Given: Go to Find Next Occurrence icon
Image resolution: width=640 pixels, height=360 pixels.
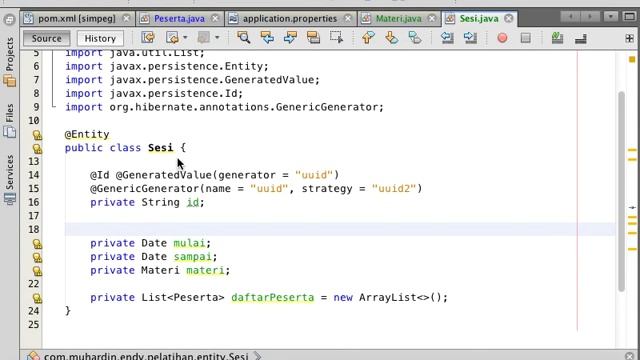Looking at the screenshot, I should (290, 38).
